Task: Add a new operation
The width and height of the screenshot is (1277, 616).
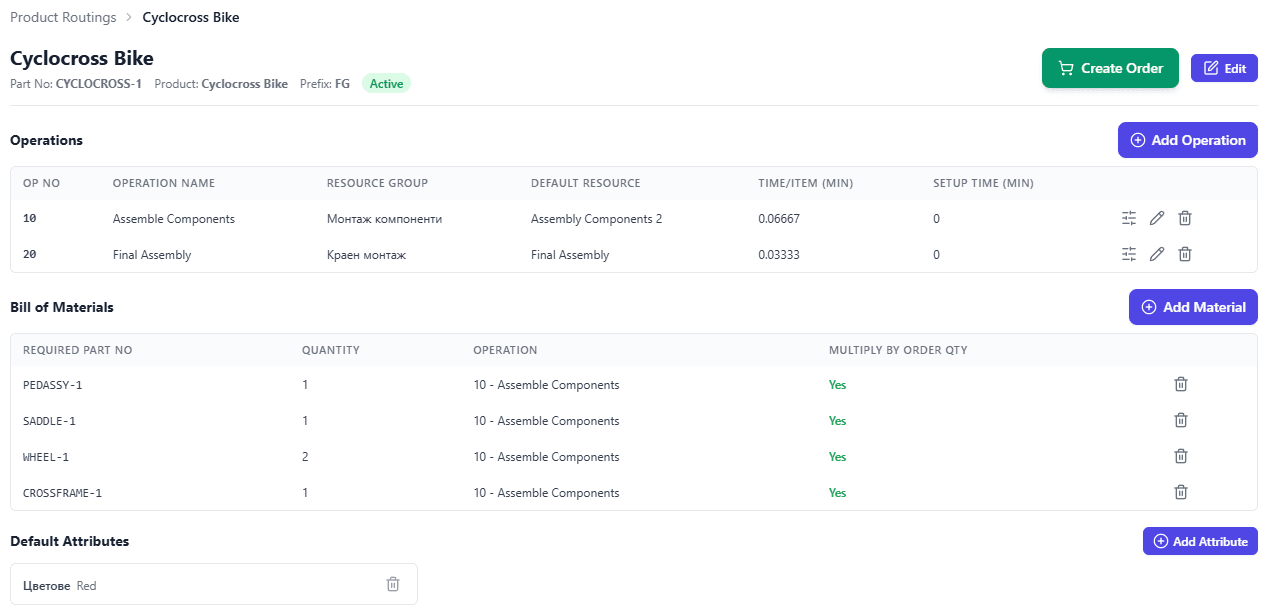Action: tap(1187, 140)
